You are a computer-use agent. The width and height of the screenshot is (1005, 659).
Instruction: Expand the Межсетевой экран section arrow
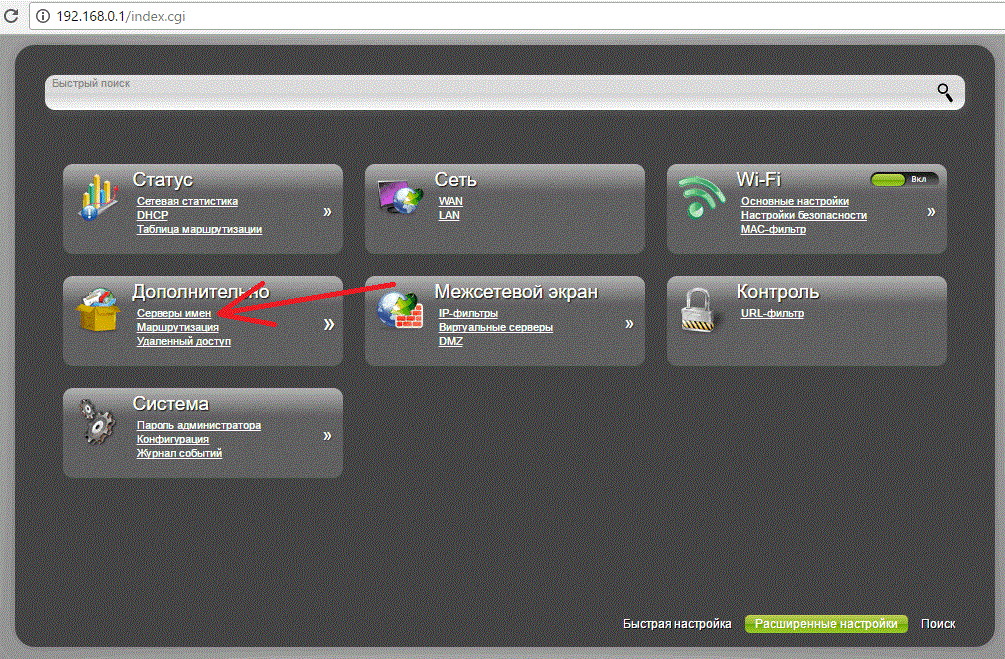tap(629, 324)
